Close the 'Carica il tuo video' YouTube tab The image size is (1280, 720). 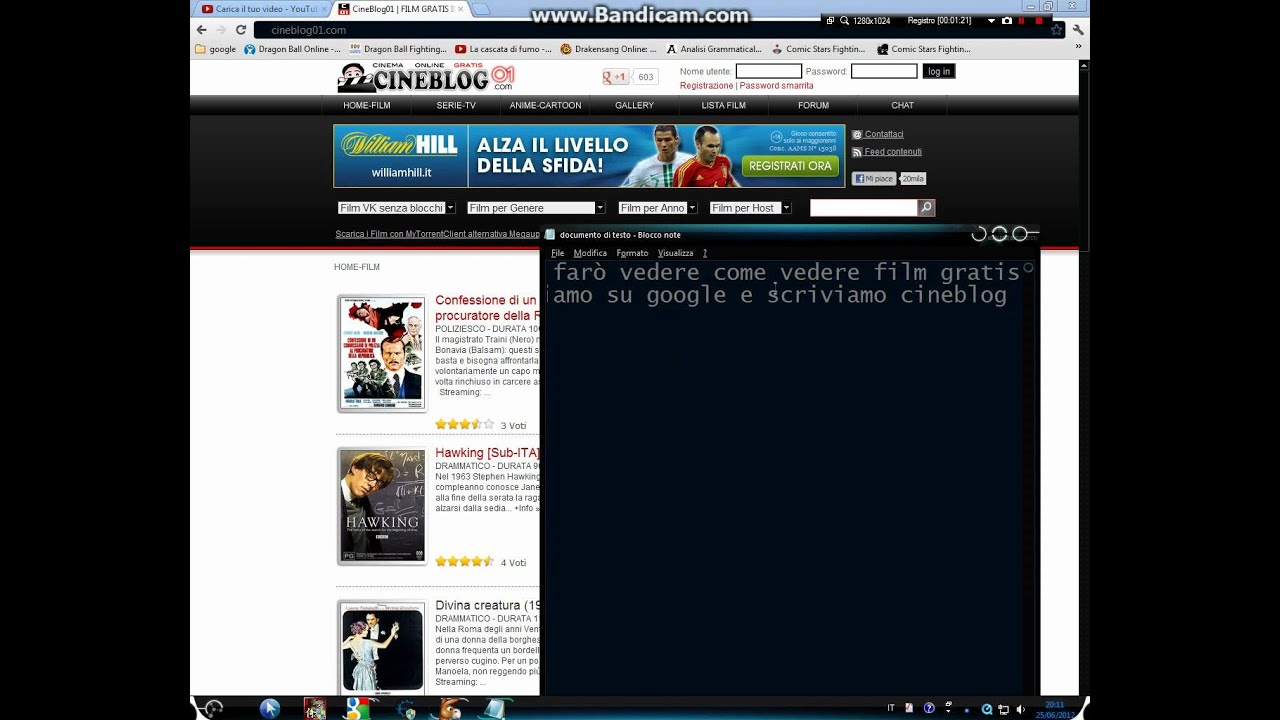(324, 9)
